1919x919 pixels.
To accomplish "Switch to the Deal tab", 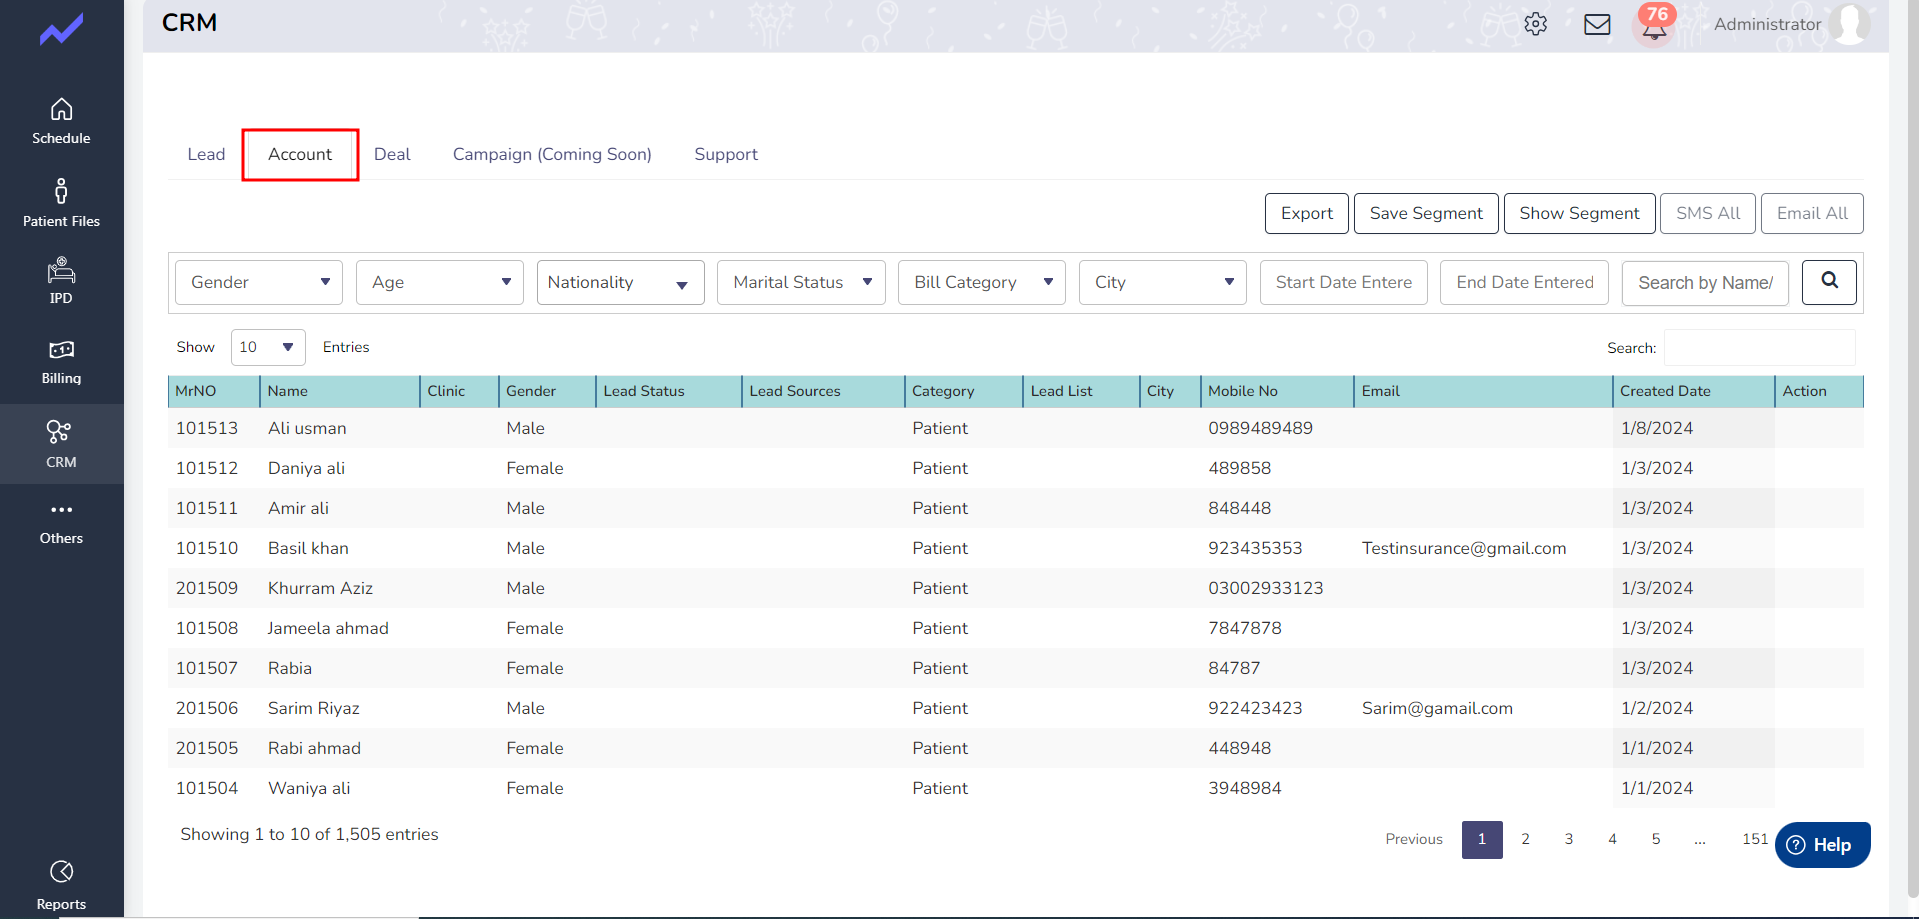I will click(392, 154).
